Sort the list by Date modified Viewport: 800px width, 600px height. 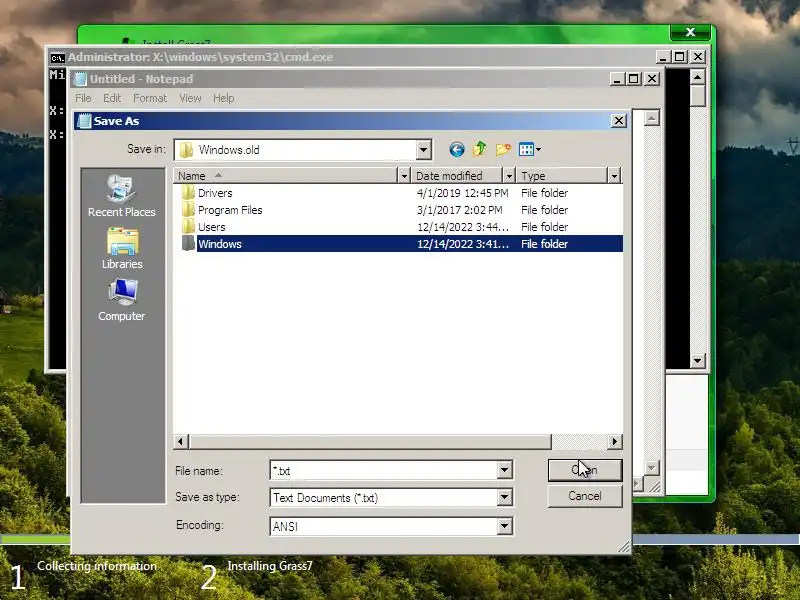(x=457, y=176)
